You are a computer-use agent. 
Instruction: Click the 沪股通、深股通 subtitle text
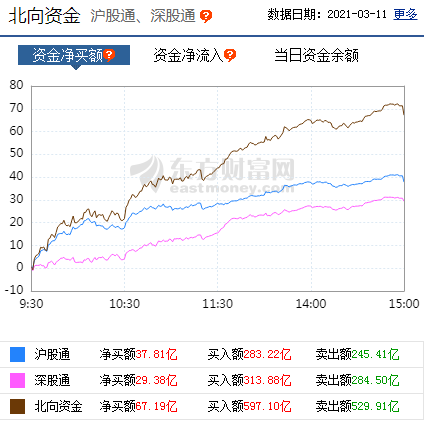tap(143, 16)
